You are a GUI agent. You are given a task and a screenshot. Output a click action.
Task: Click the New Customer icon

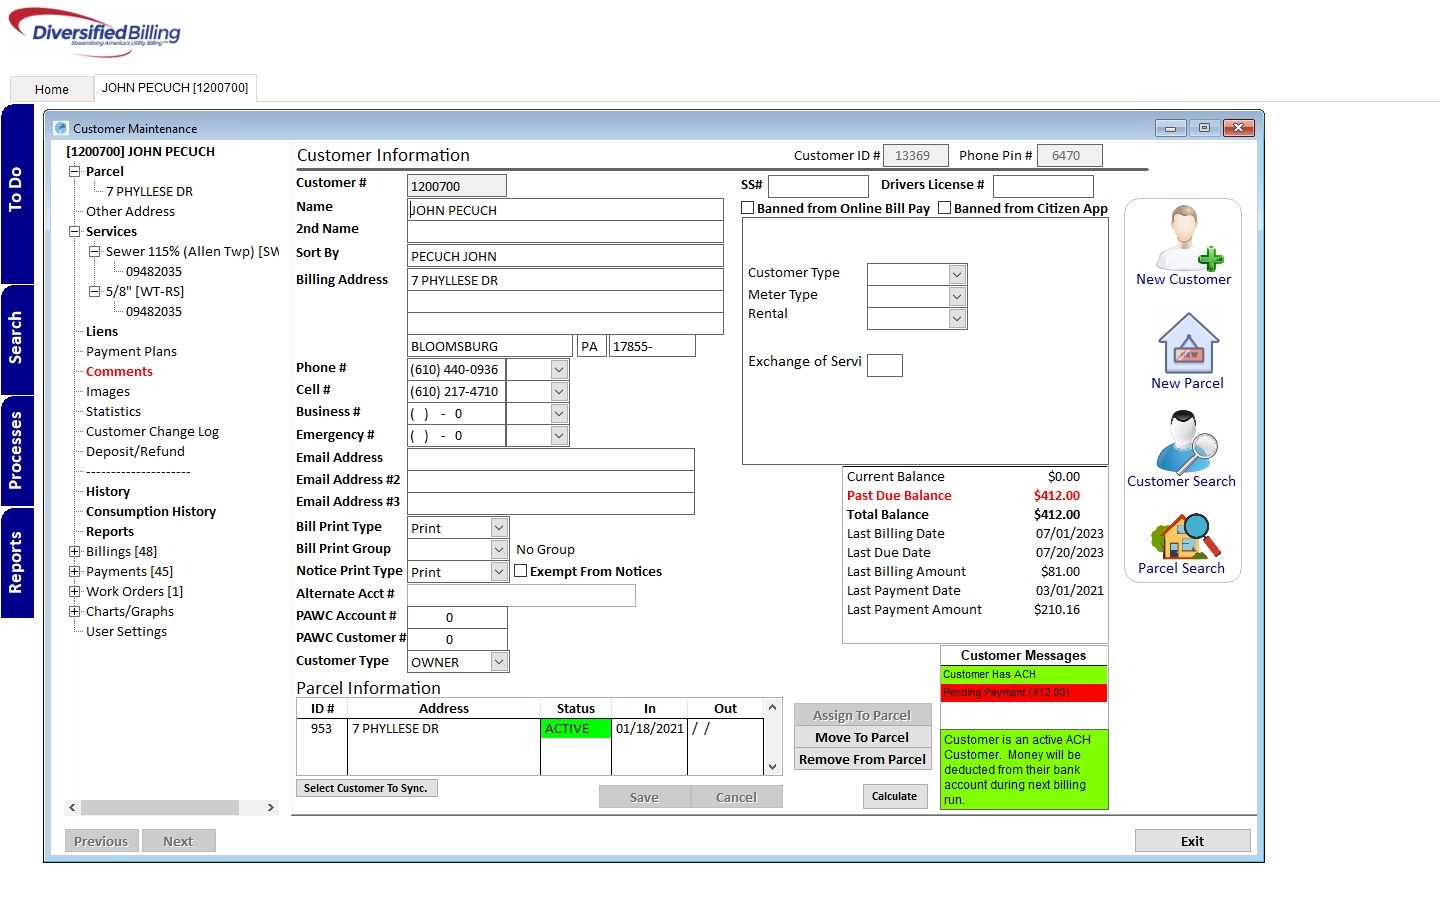click(x=1184, y=240)
